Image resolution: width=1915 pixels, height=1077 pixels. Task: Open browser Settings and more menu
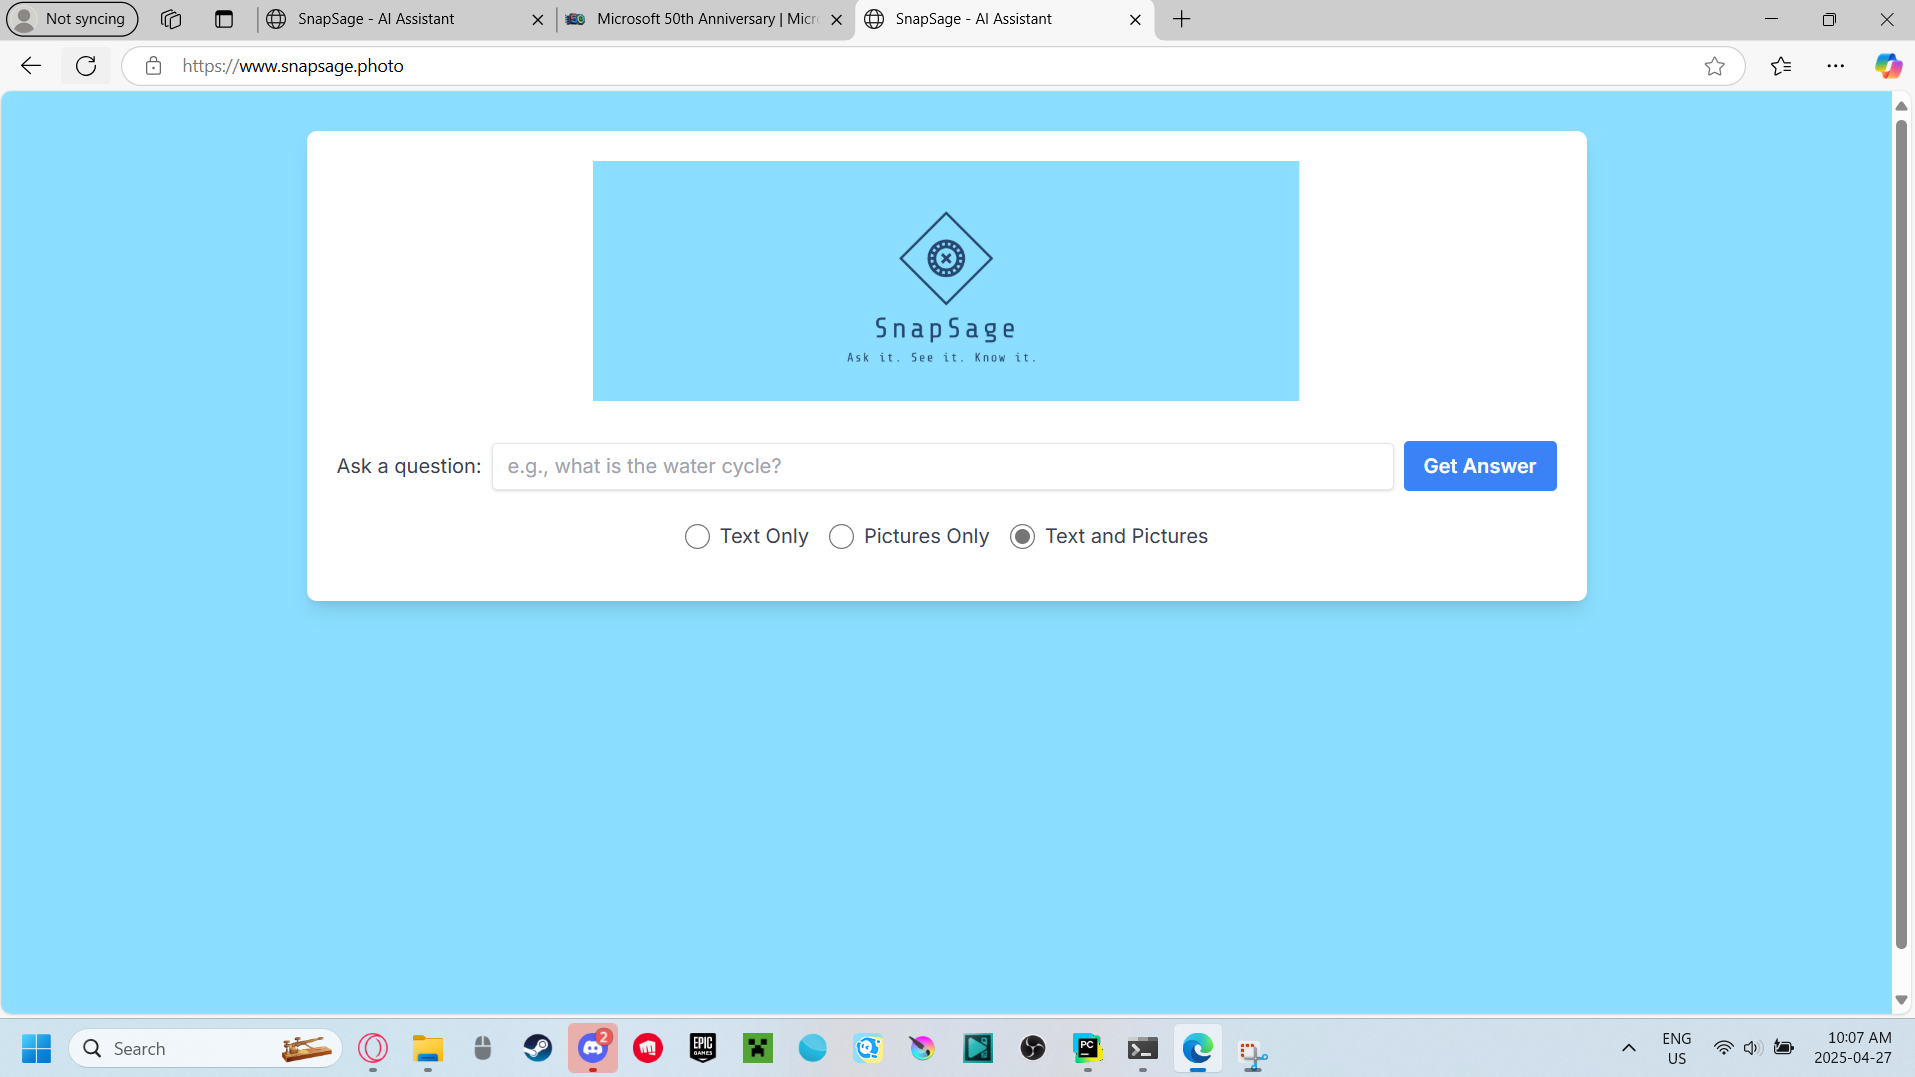point(1836,66)
